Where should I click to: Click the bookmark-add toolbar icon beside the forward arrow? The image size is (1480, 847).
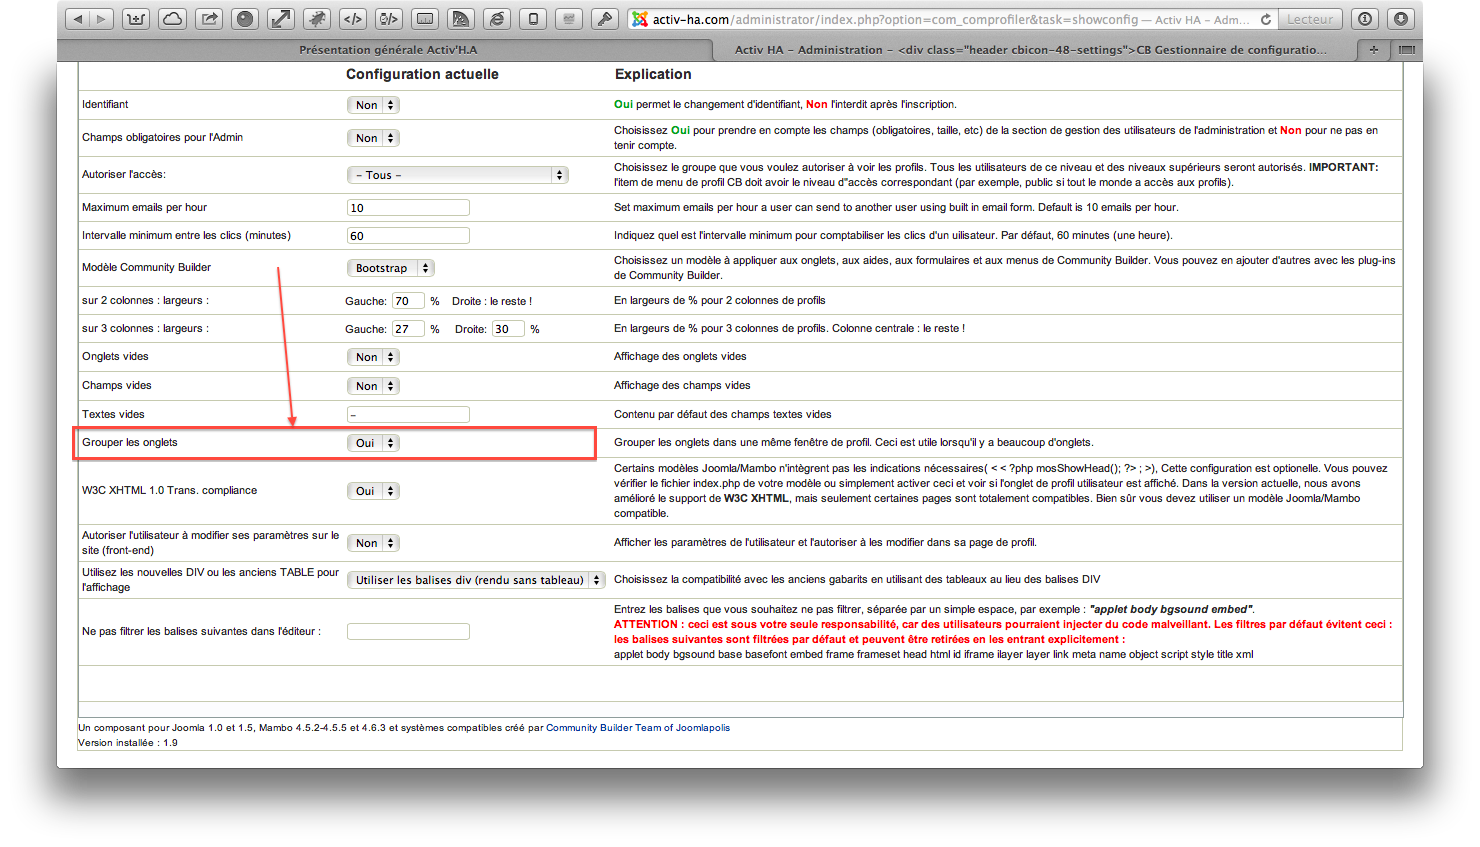click(136, 19)
